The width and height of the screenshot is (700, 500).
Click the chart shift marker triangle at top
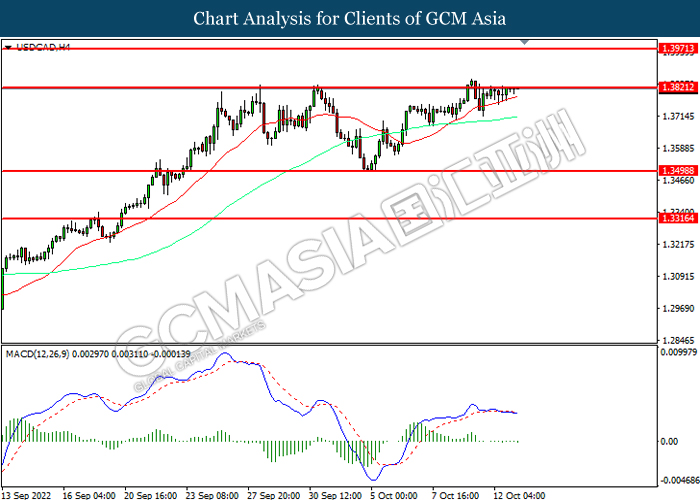click(525, 42)
